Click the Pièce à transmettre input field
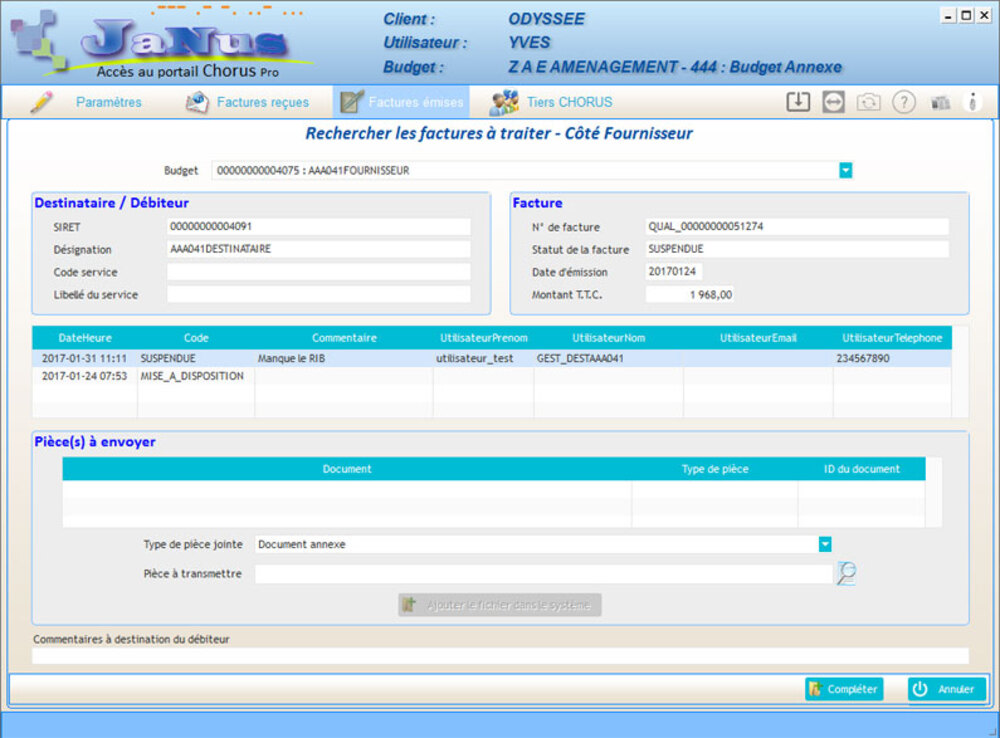The height and width of the screenshot is (738, 1000). point(543,574)
